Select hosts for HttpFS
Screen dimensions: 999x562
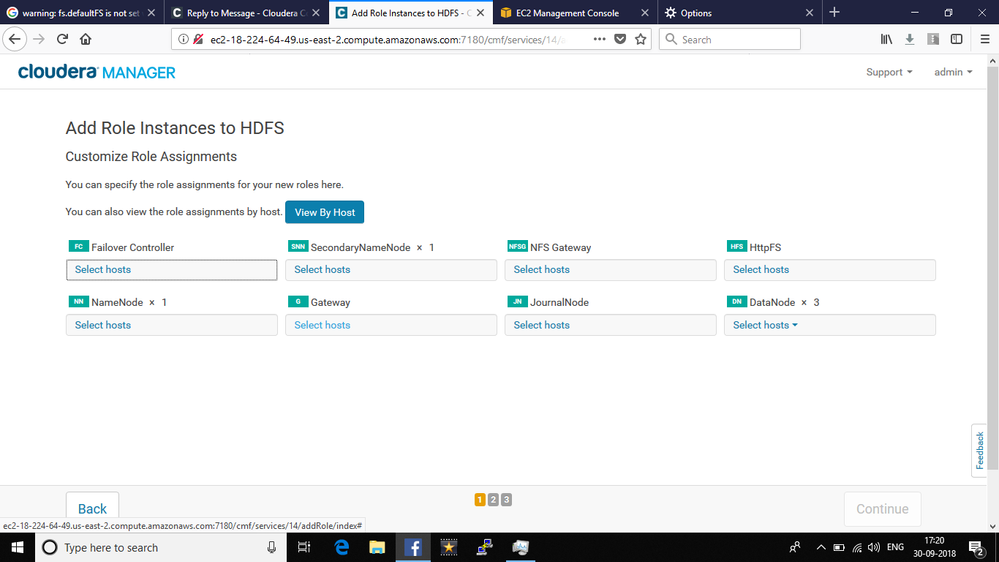[830, 270]
